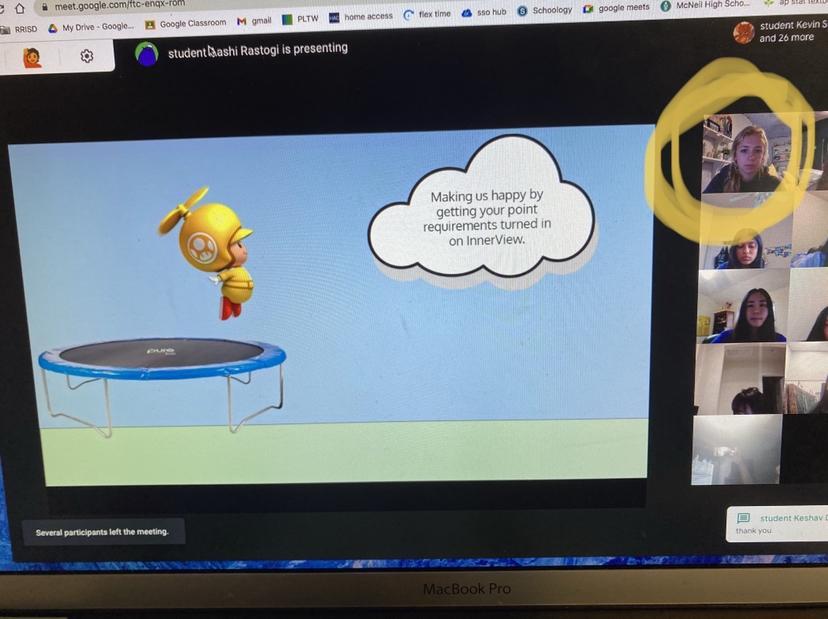
Task: Open McNeil High Scho... bookmark
Action: click(x=705, y=5)
